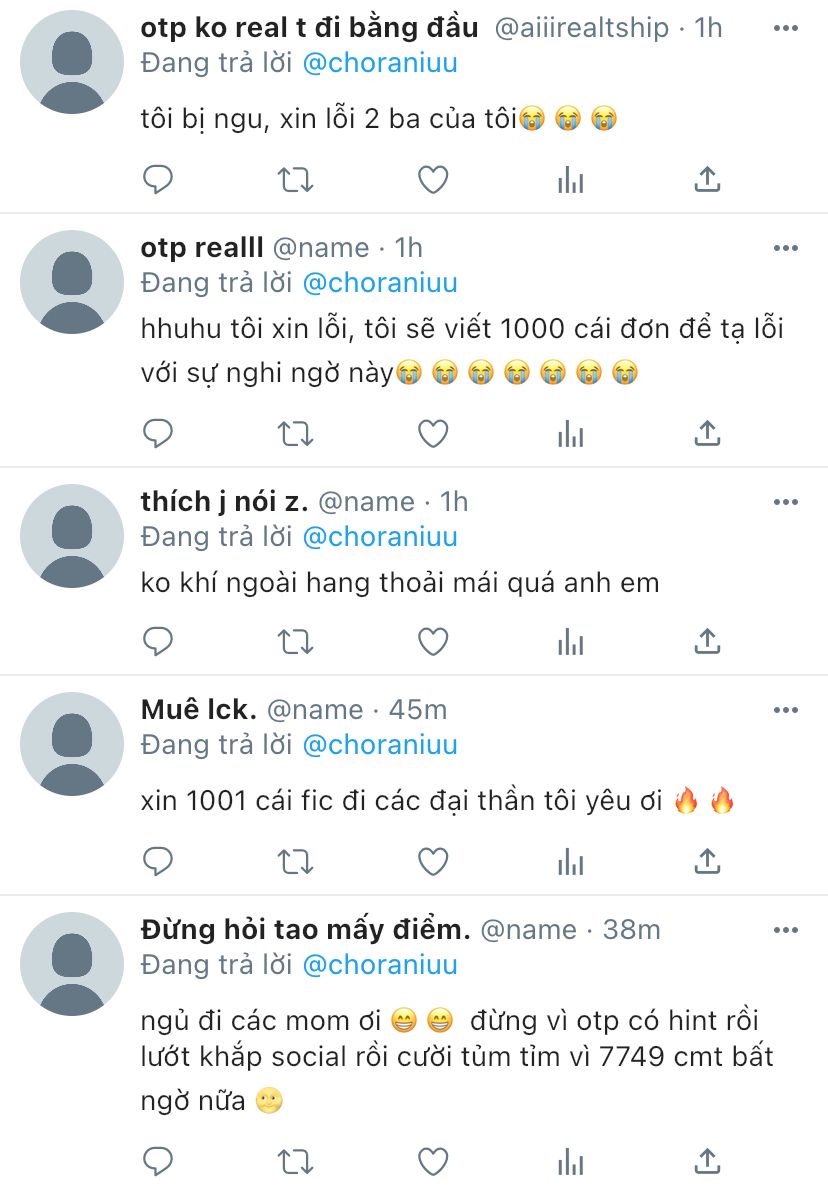The image size is (828, 1186).
Task: Retweet the "ko khí ngoài hang" tweet
Action: 295,642
